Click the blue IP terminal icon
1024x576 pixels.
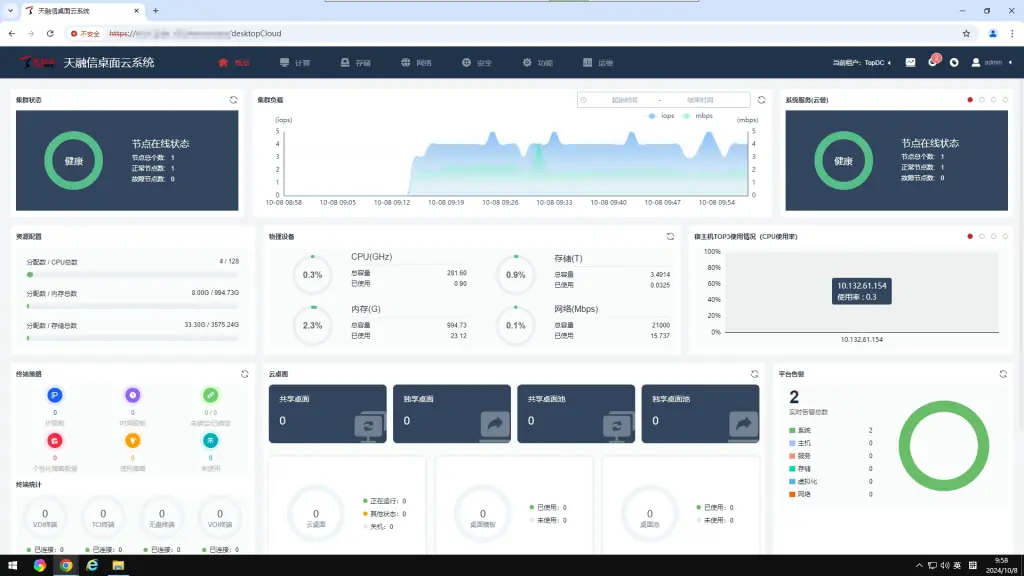[x=54, y=395]
